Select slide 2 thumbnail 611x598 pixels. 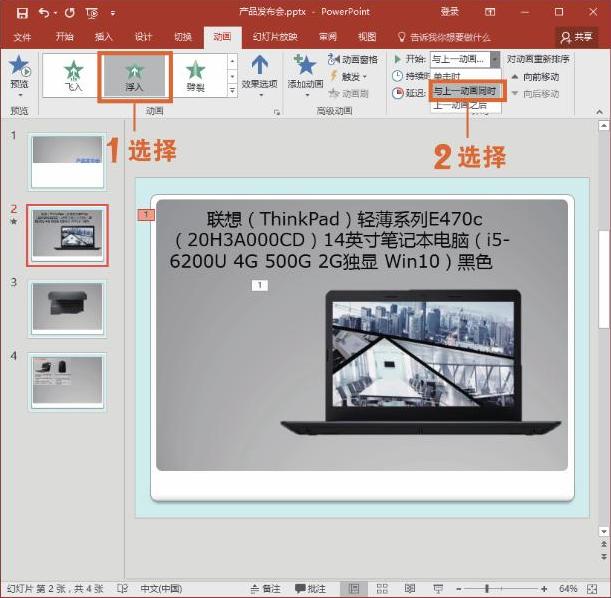(x=67, y=235)
